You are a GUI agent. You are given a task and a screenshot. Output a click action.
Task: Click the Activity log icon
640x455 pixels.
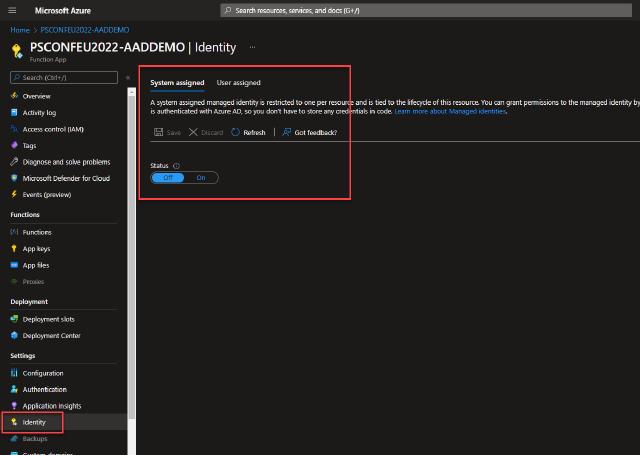[14, 112]
